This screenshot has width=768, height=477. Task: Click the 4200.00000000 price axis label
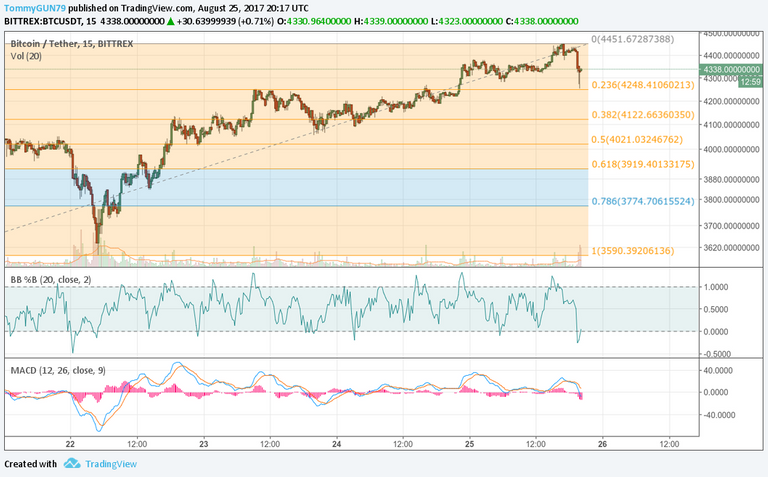click(731, 101)
